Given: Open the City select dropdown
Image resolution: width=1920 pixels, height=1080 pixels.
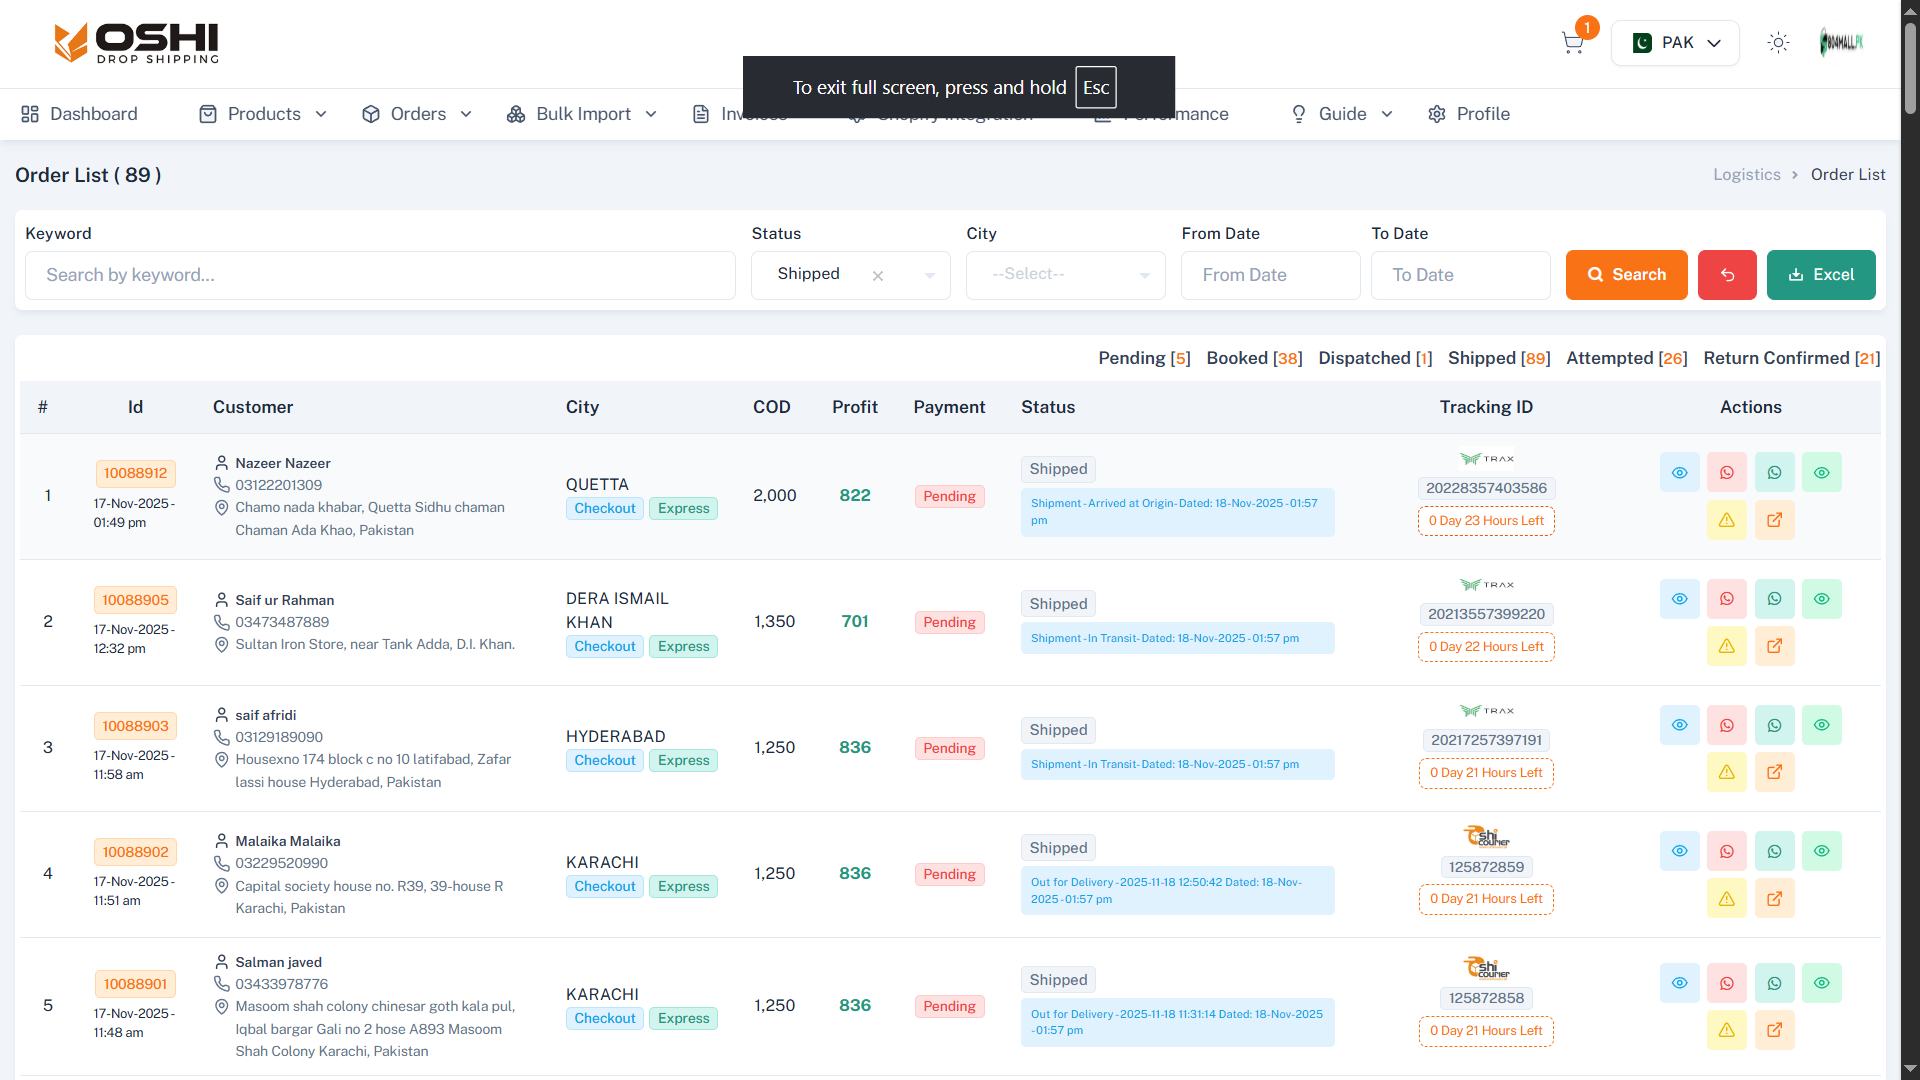Looking at the screenshot, I should coord(1065,275).
